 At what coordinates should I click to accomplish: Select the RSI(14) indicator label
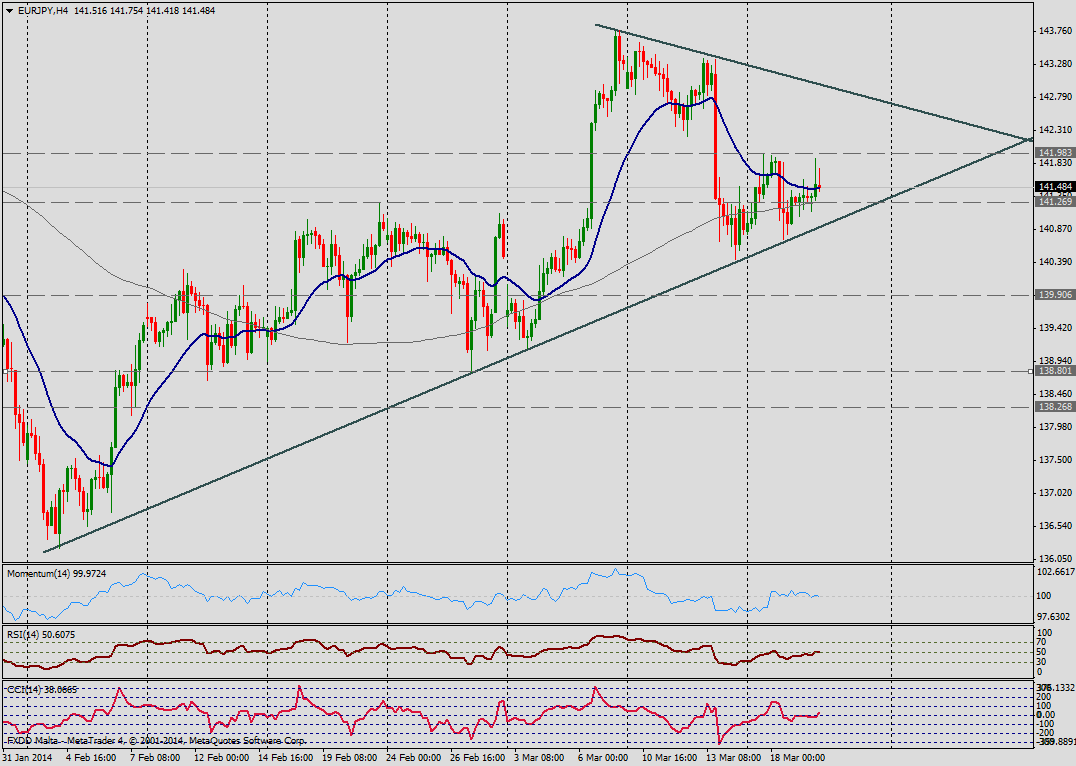coord(39,635)
